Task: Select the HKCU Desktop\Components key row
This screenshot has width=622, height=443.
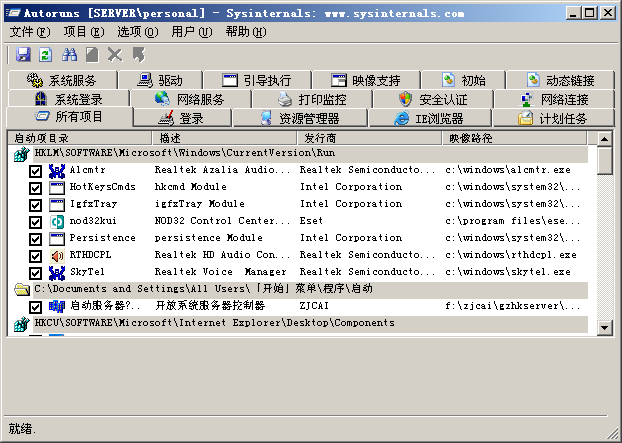Action: pyautogui.click(x=311, y=324)
